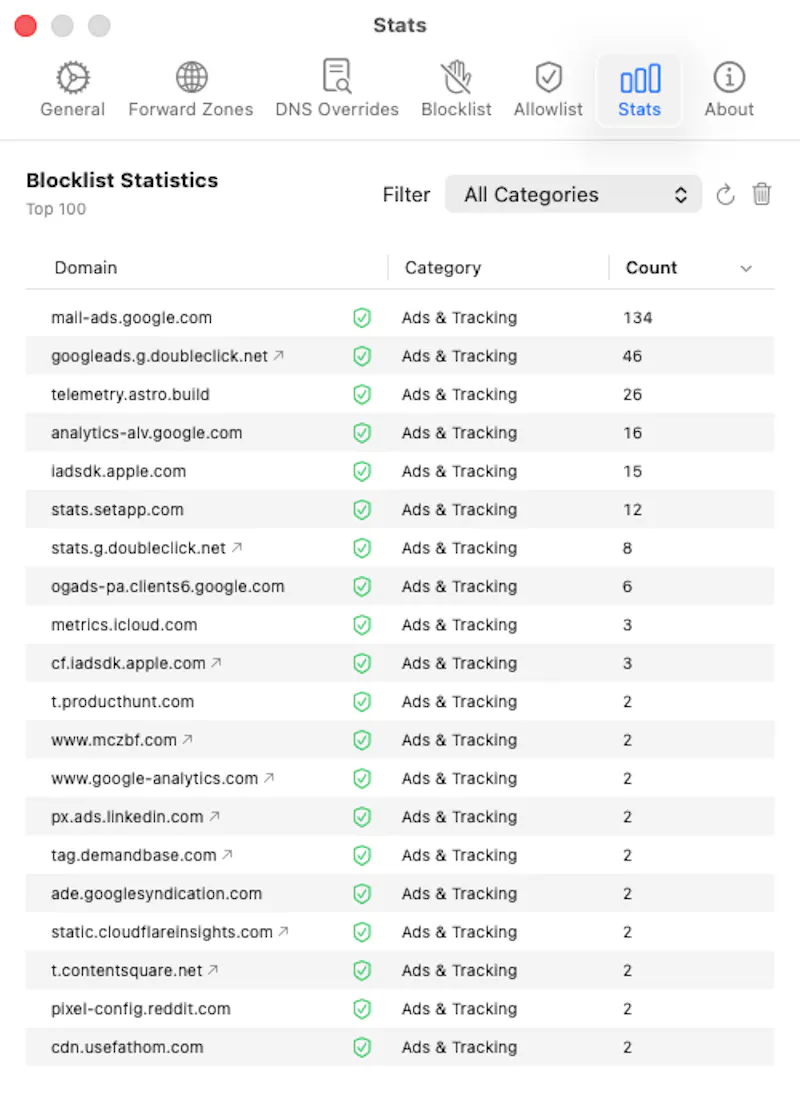Select the iadsdk.apple.com domain text
Viewport: 800px width, 1101px height.
coord(119,471)
